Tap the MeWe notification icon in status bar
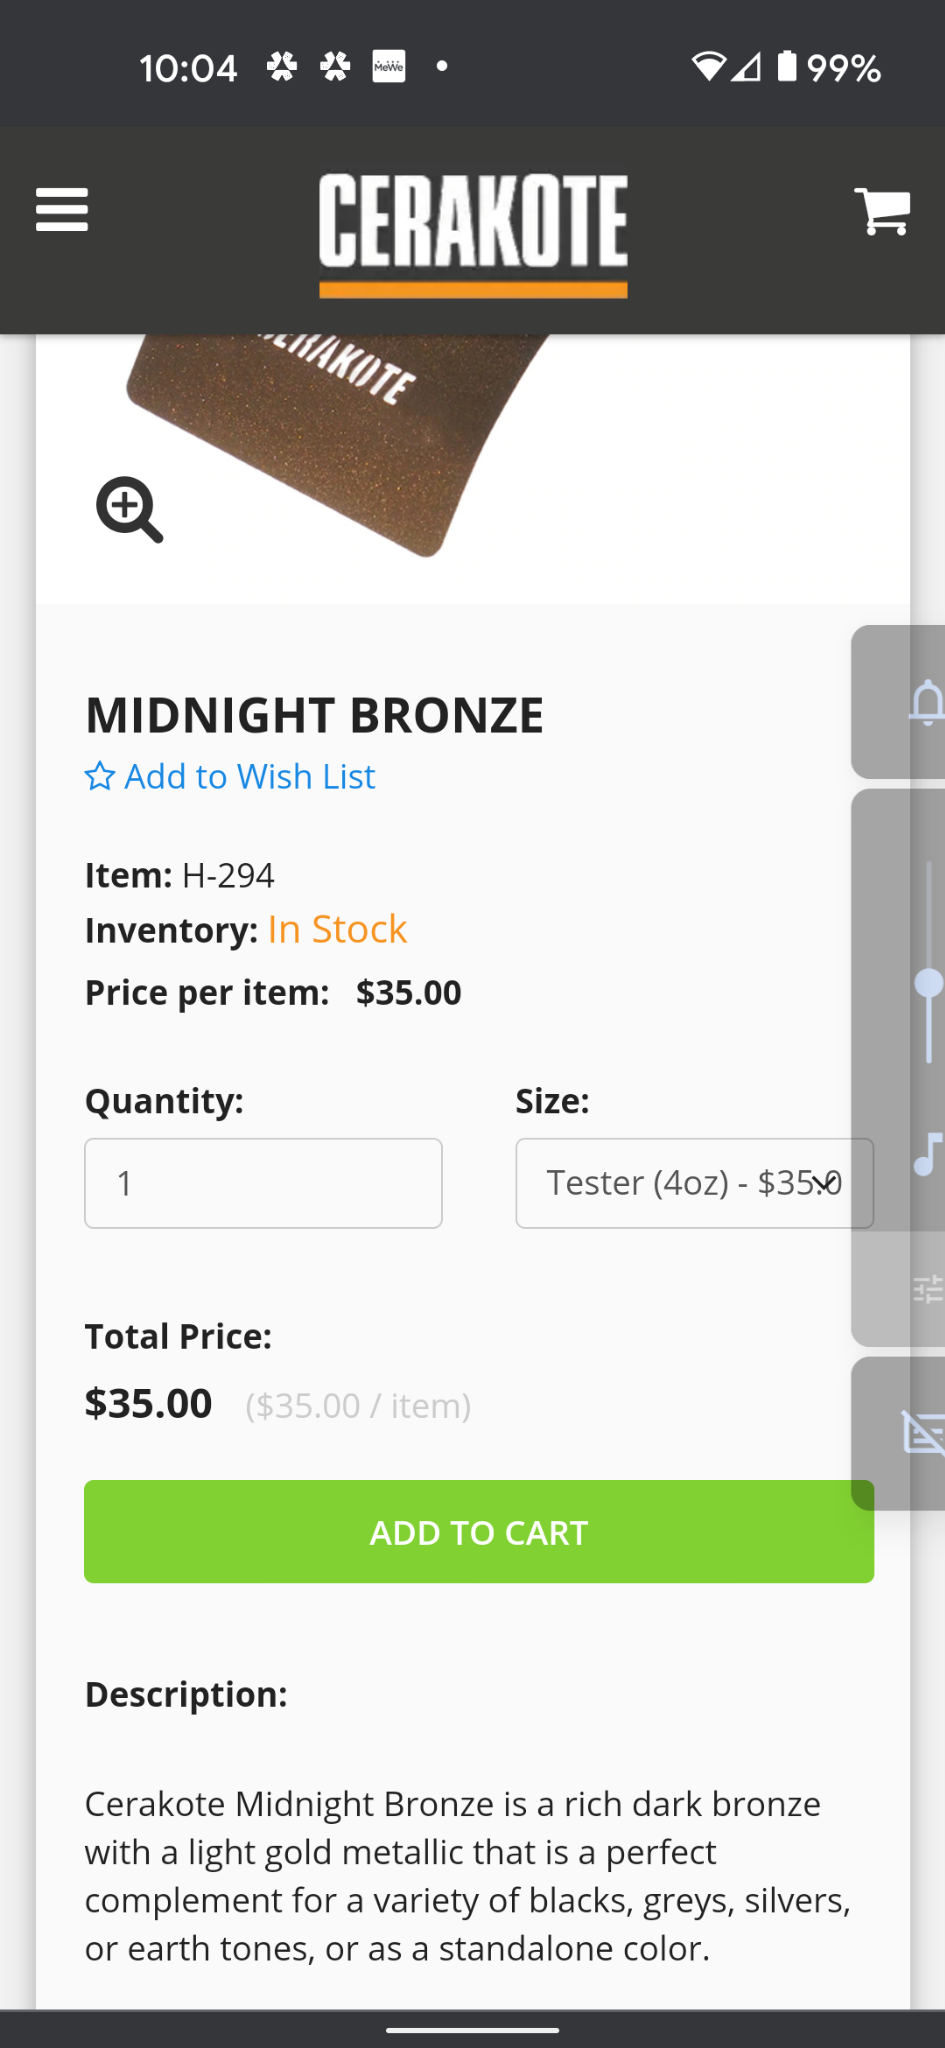Image resolution: width=945 pixels, height=2048 pixels. pos(389,67)
